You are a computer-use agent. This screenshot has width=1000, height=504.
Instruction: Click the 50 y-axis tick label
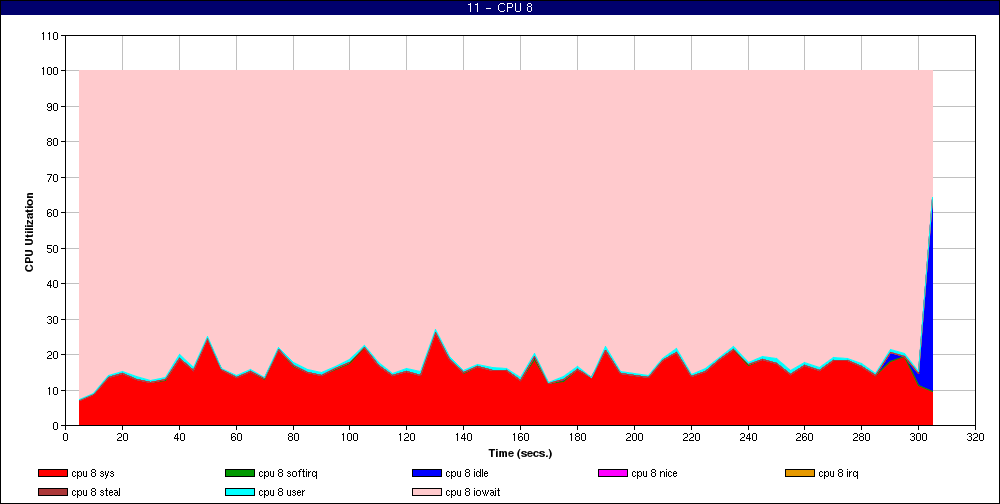click(x=52, y=248)
